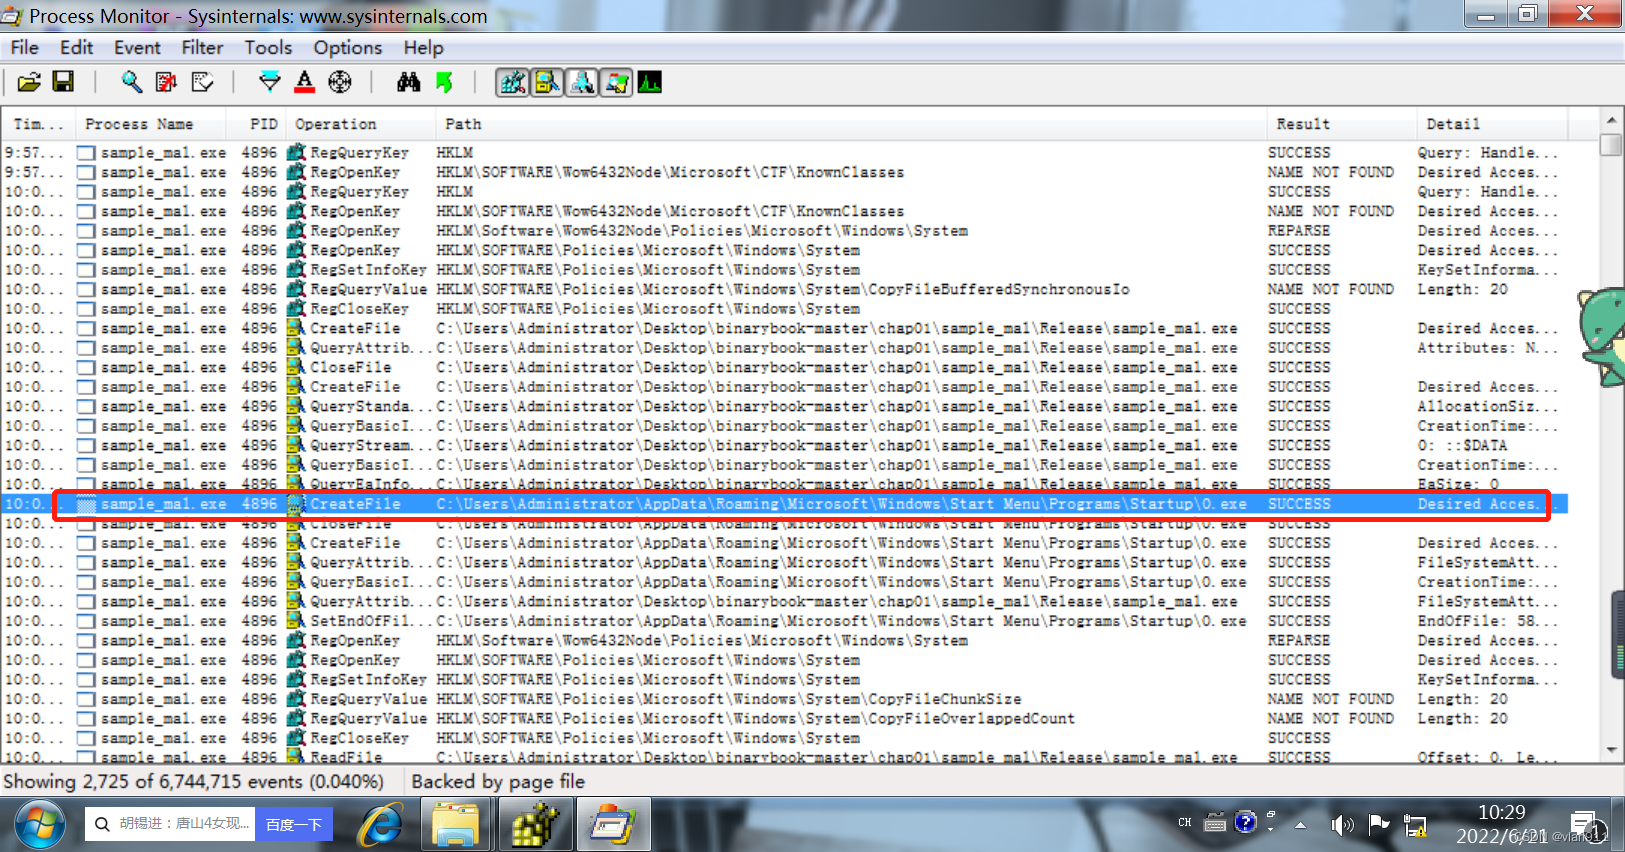Viewport: 1625px width, 852px height.
Task: Open the Tools menu
Action: (x=268, y=47)
